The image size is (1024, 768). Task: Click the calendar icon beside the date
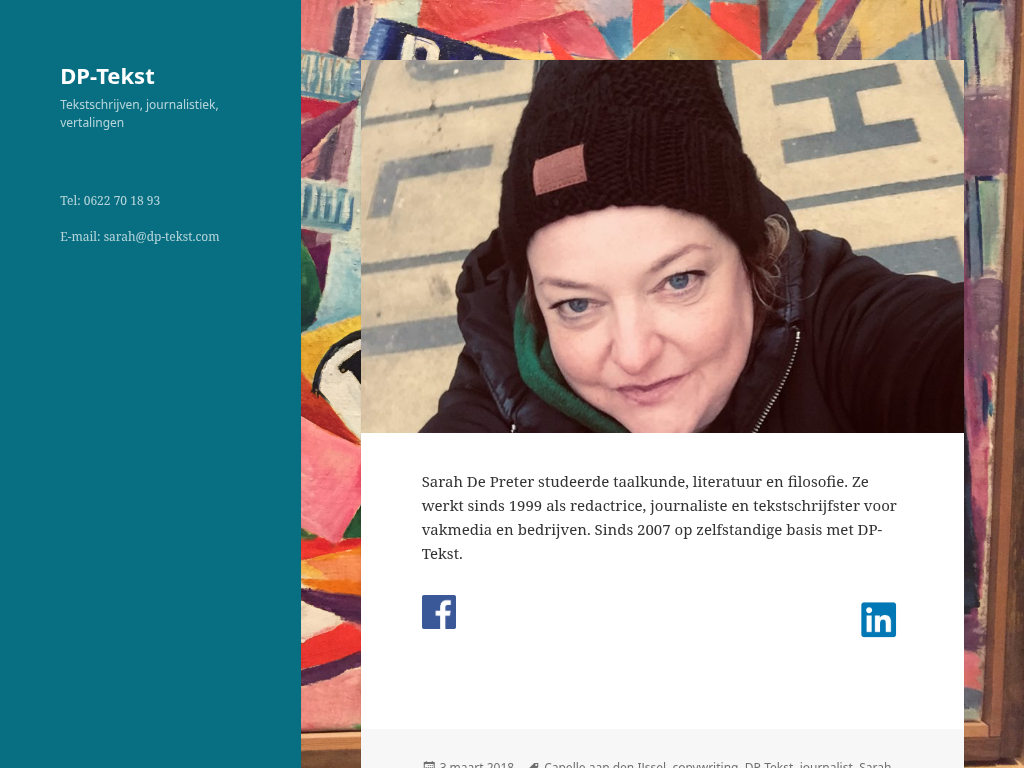[x=429, y=765]
